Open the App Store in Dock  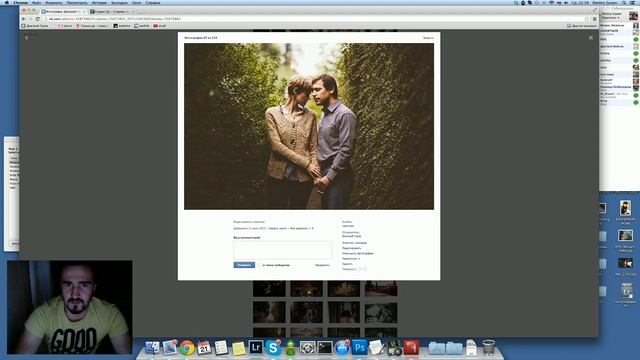coord(342,348)
